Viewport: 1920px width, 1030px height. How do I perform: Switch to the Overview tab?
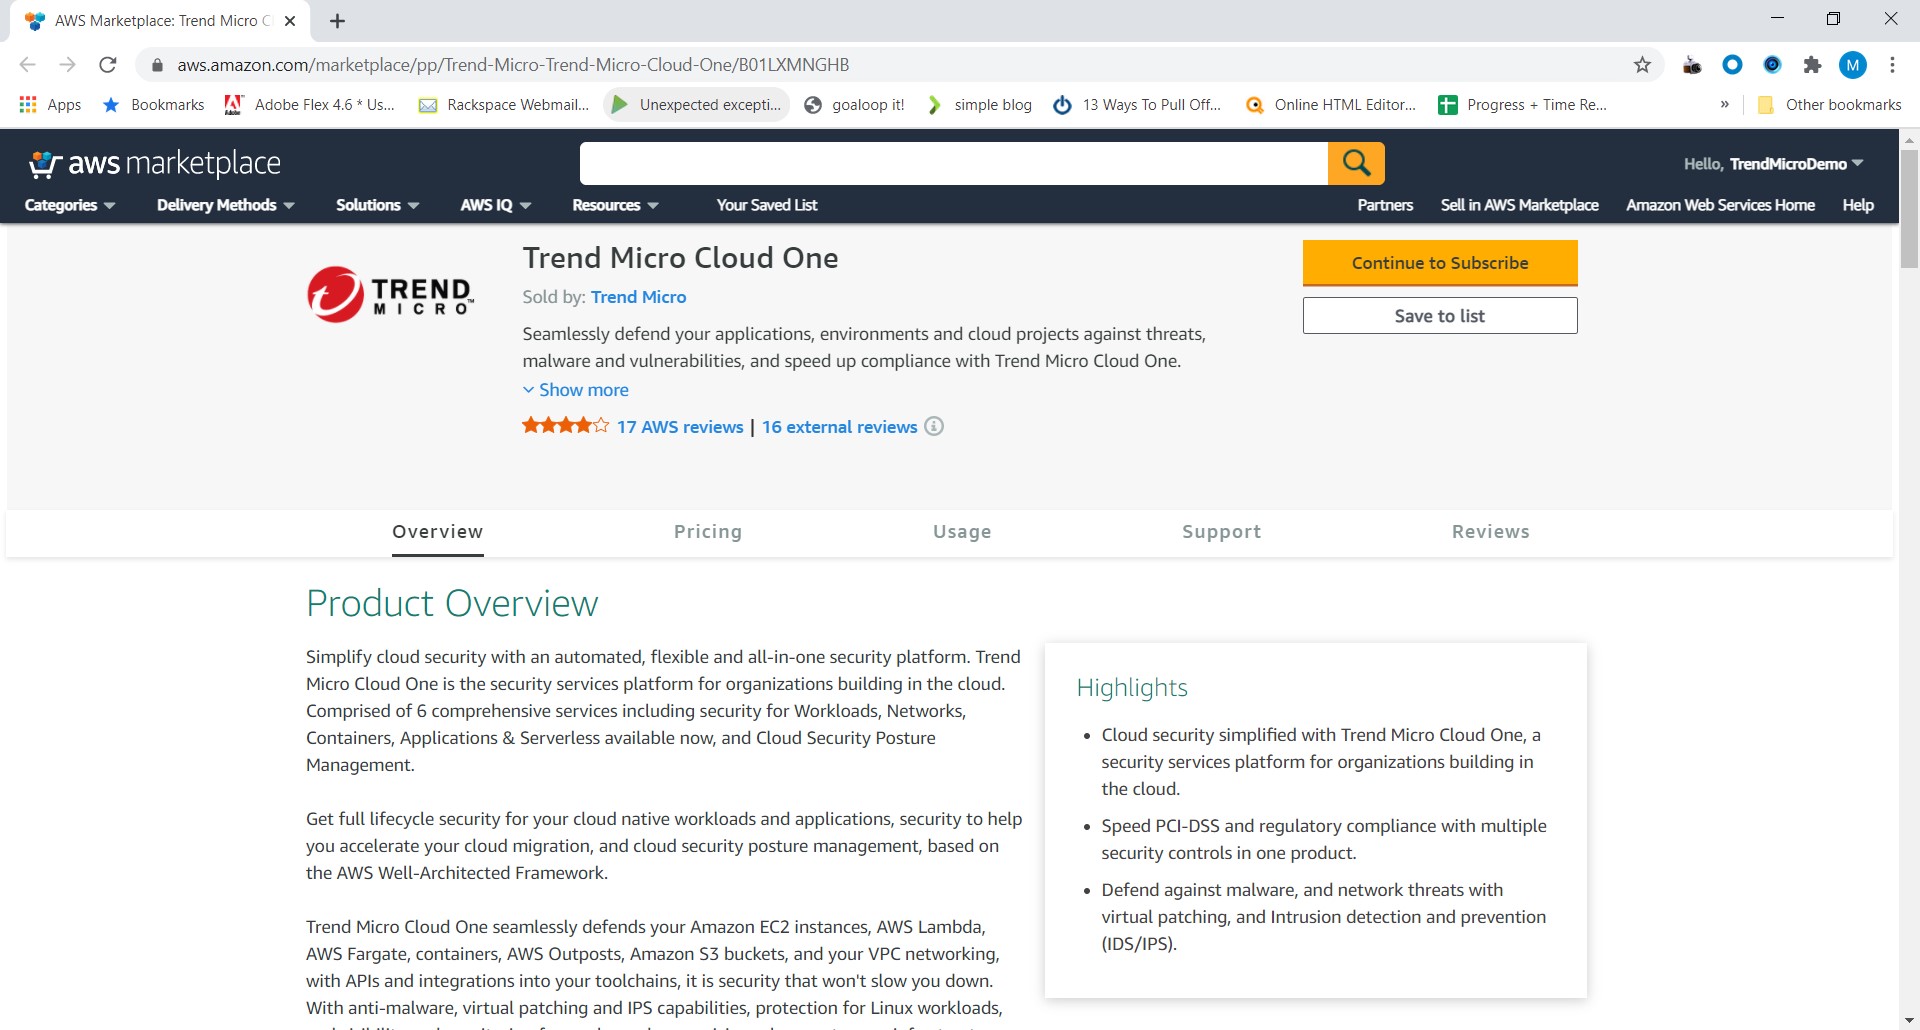tap(437, 532)
